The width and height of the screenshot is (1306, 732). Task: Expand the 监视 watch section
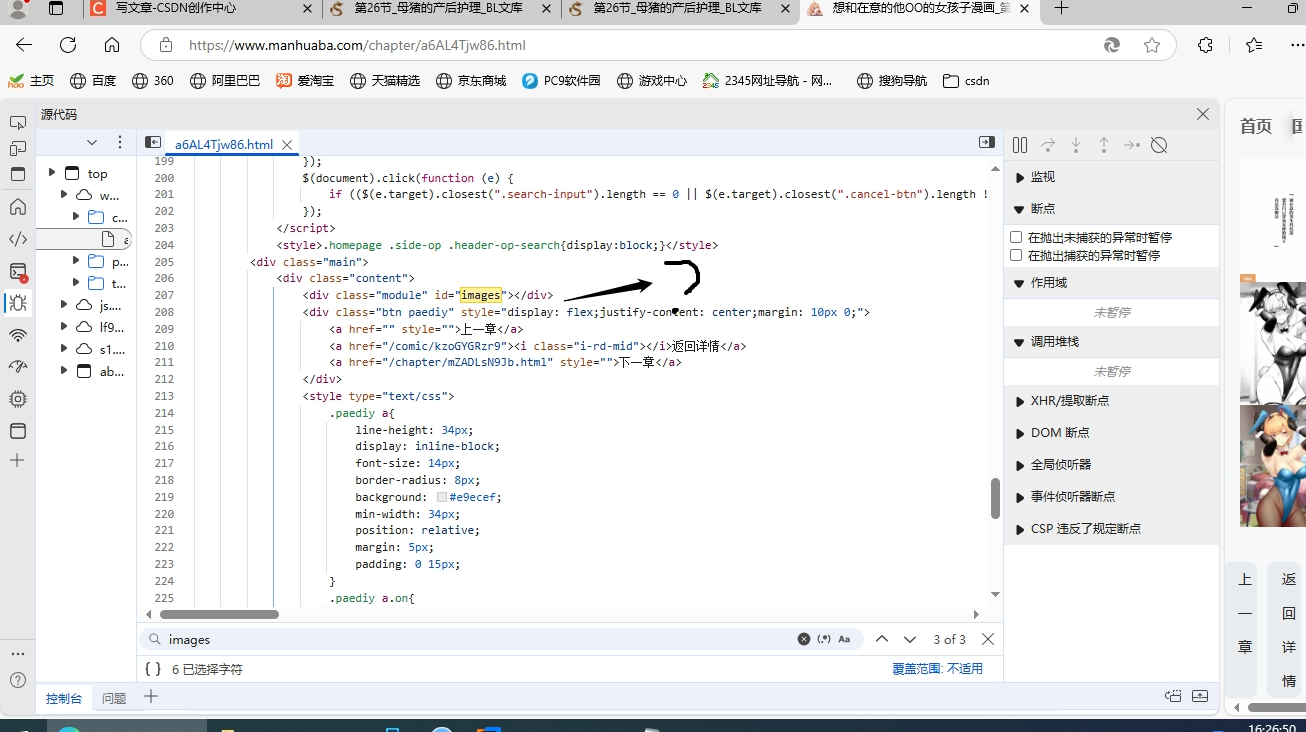[x=1112, y=177]
